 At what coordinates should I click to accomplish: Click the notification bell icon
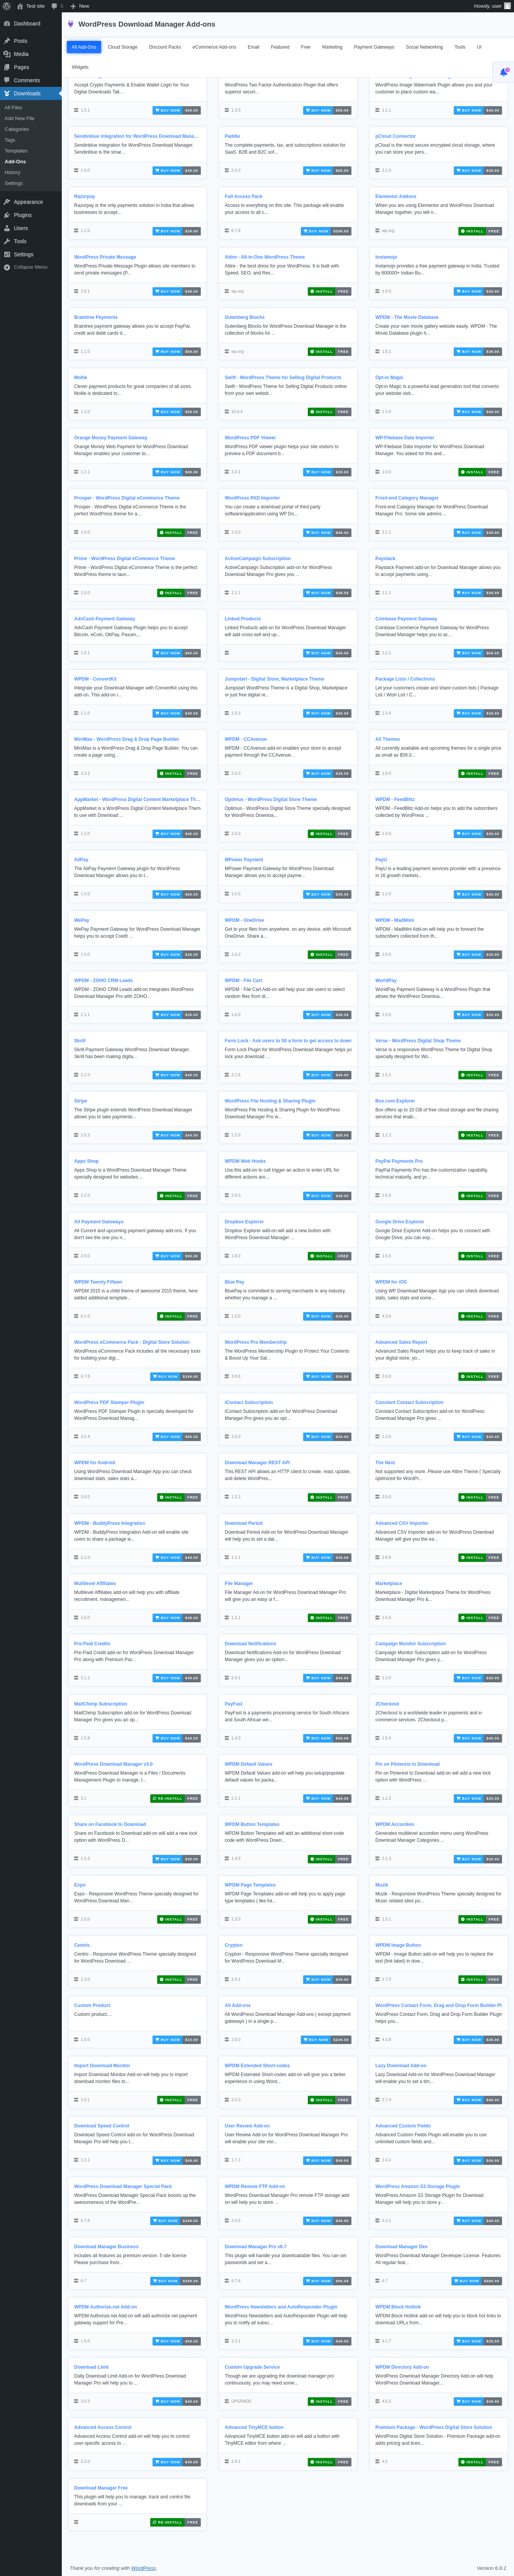(x=504, y=72)
